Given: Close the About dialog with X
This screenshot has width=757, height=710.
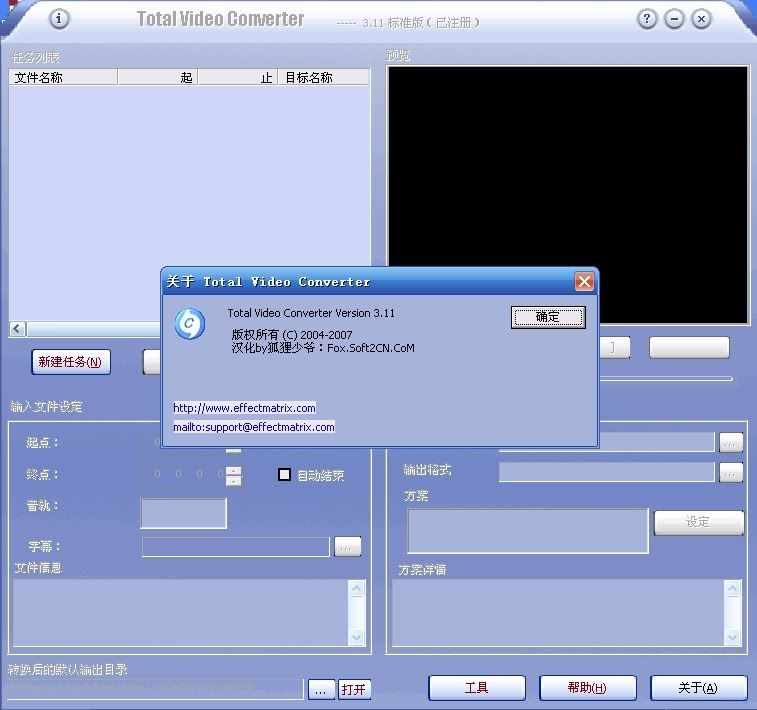Looking at the screenshot, I should (584, 282).
